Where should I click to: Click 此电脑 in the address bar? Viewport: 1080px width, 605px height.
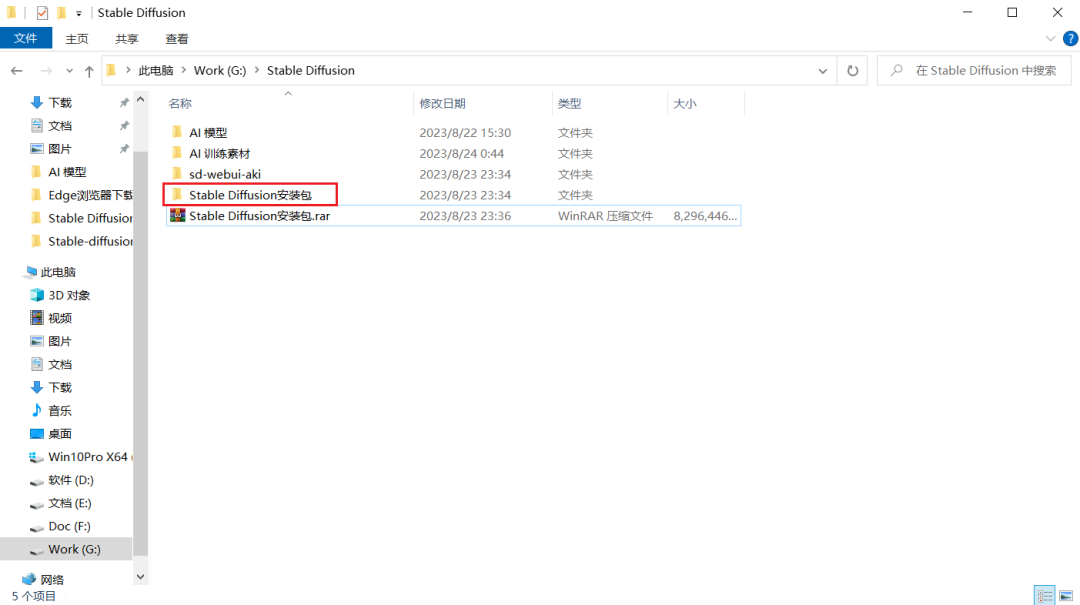156,70
